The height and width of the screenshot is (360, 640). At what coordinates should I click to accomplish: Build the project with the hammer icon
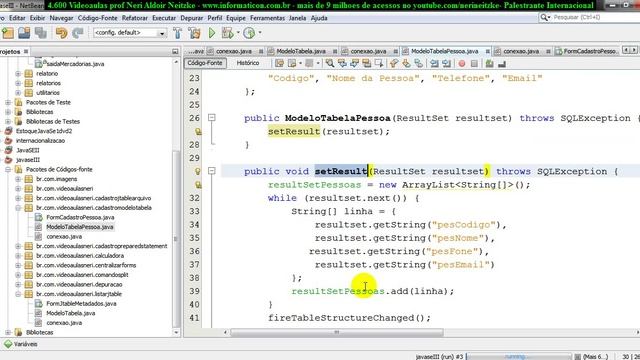pos(177,33)
